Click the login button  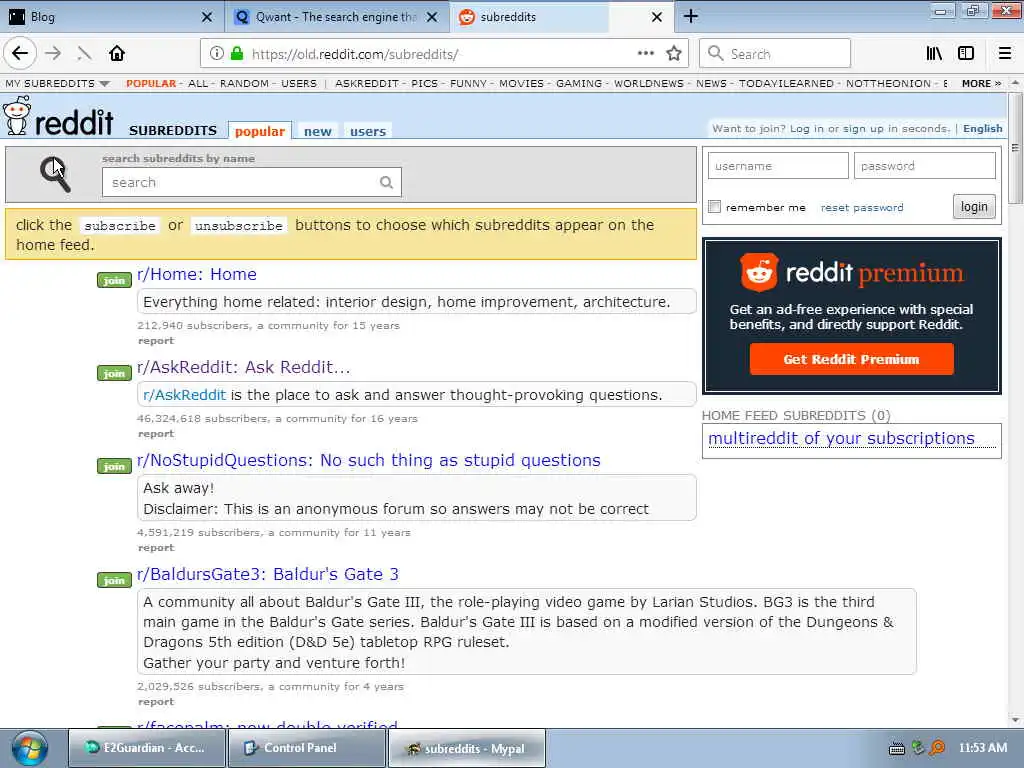974,206
